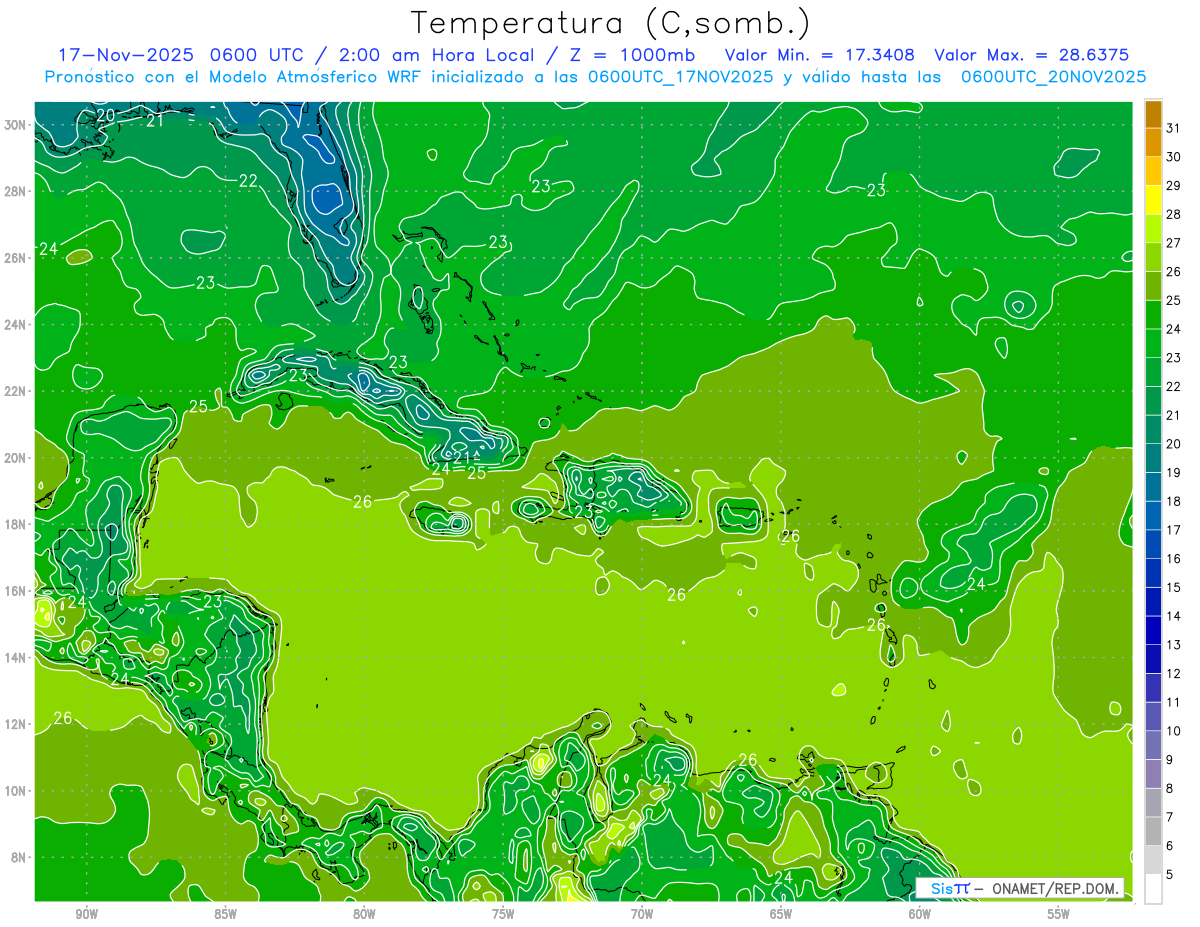This screenshot has height=927, width=1200.
Task: Click the 28N latitude axis label
Action: click(x=15, y=191)
